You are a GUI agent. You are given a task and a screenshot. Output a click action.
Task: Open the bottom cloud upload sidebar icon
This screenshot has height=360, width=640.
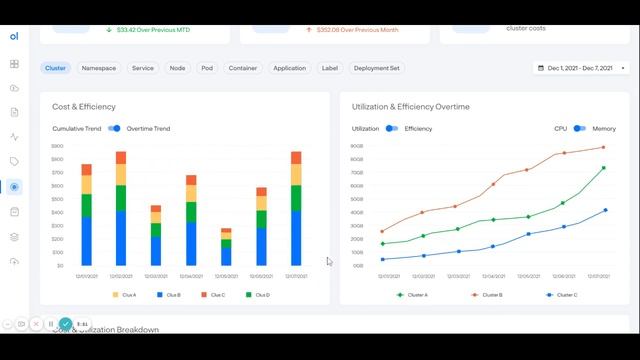coord(14,262)
